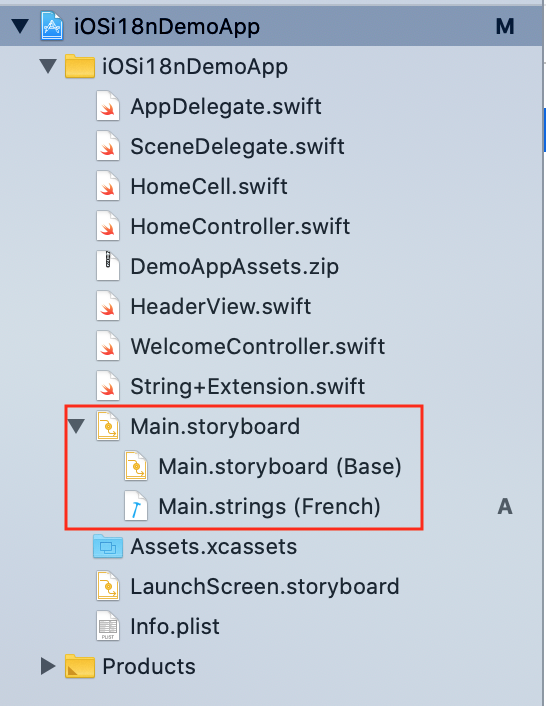The image size is (546, 706).
Task: Click the Main.strings (French) file icon
Action: coord(136,506)
